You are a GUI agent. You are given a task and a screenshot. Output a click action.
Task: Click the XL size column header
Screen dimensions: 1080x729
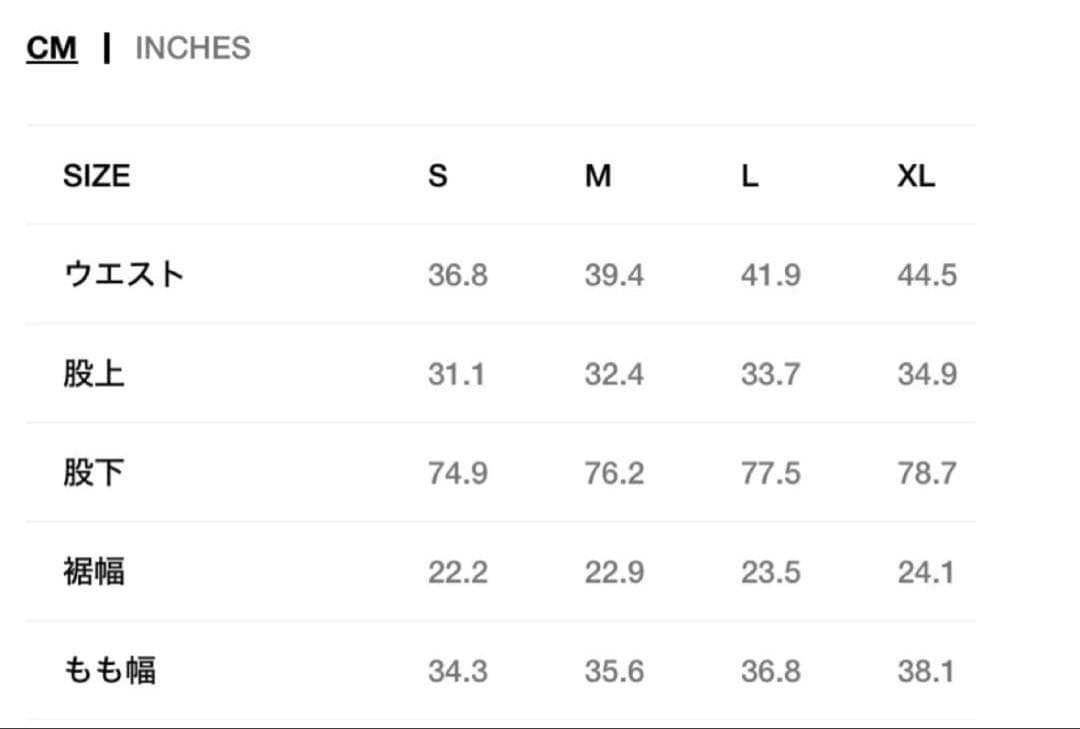tap(916, 176)
